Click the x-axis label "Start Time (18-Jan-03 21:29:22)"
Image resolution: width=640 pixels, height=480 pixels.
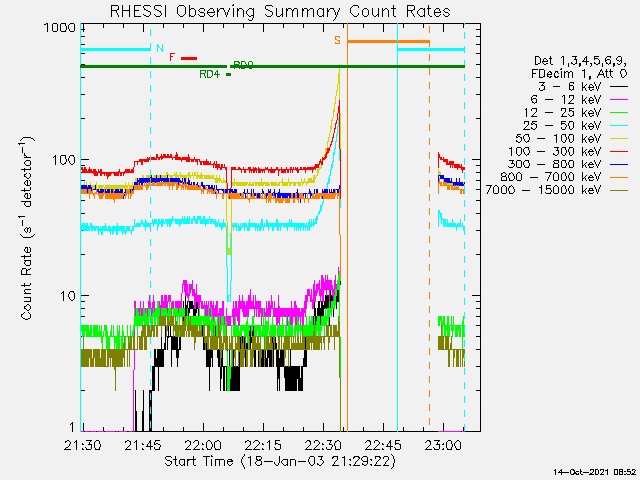[280, 461]
